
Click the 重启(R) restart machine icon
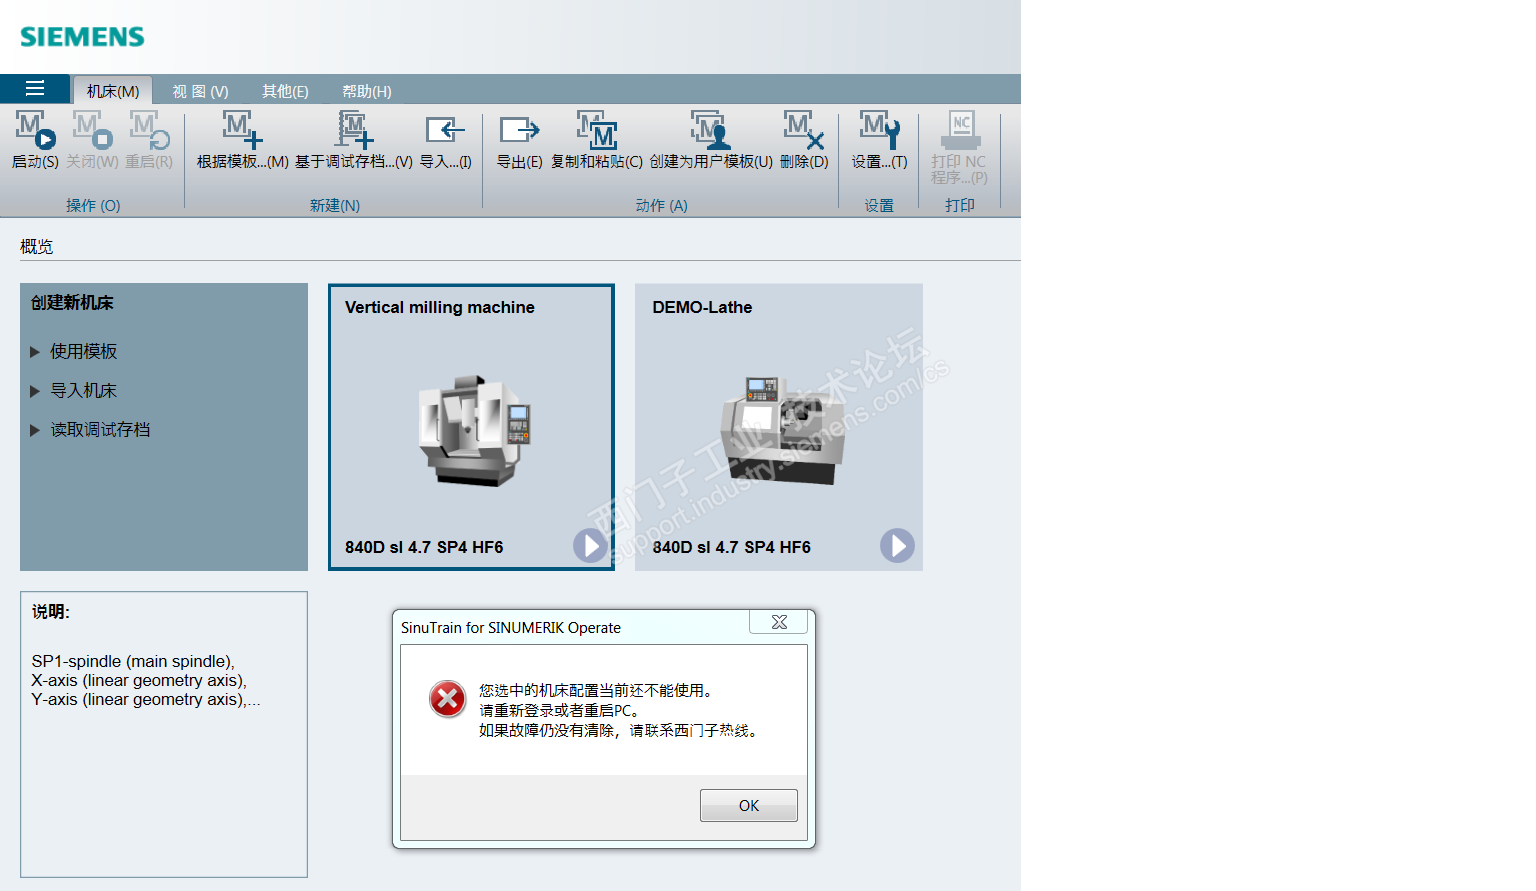pyautogui.click(x=149, y=129)
